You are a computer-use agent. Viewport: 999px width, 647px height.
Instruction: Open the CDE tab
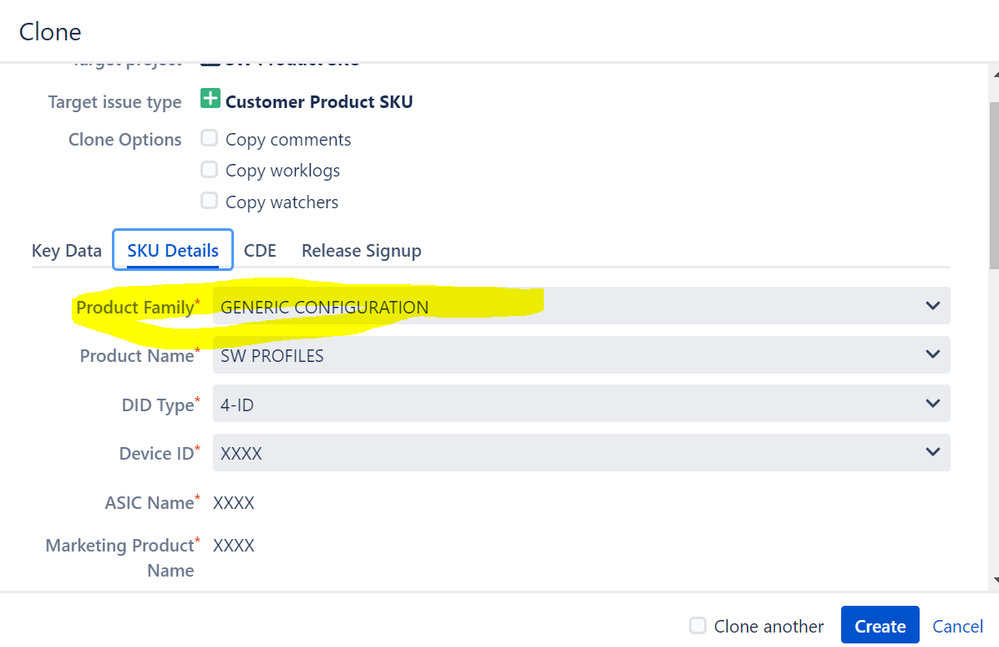click(x=260, y=251)
